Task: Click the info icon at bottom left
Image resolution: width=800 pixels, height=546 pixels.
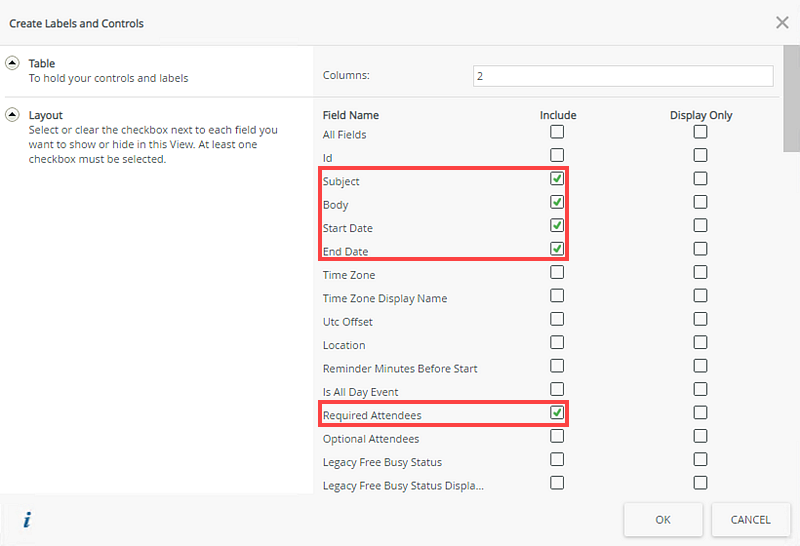Action: pos(27,519)
